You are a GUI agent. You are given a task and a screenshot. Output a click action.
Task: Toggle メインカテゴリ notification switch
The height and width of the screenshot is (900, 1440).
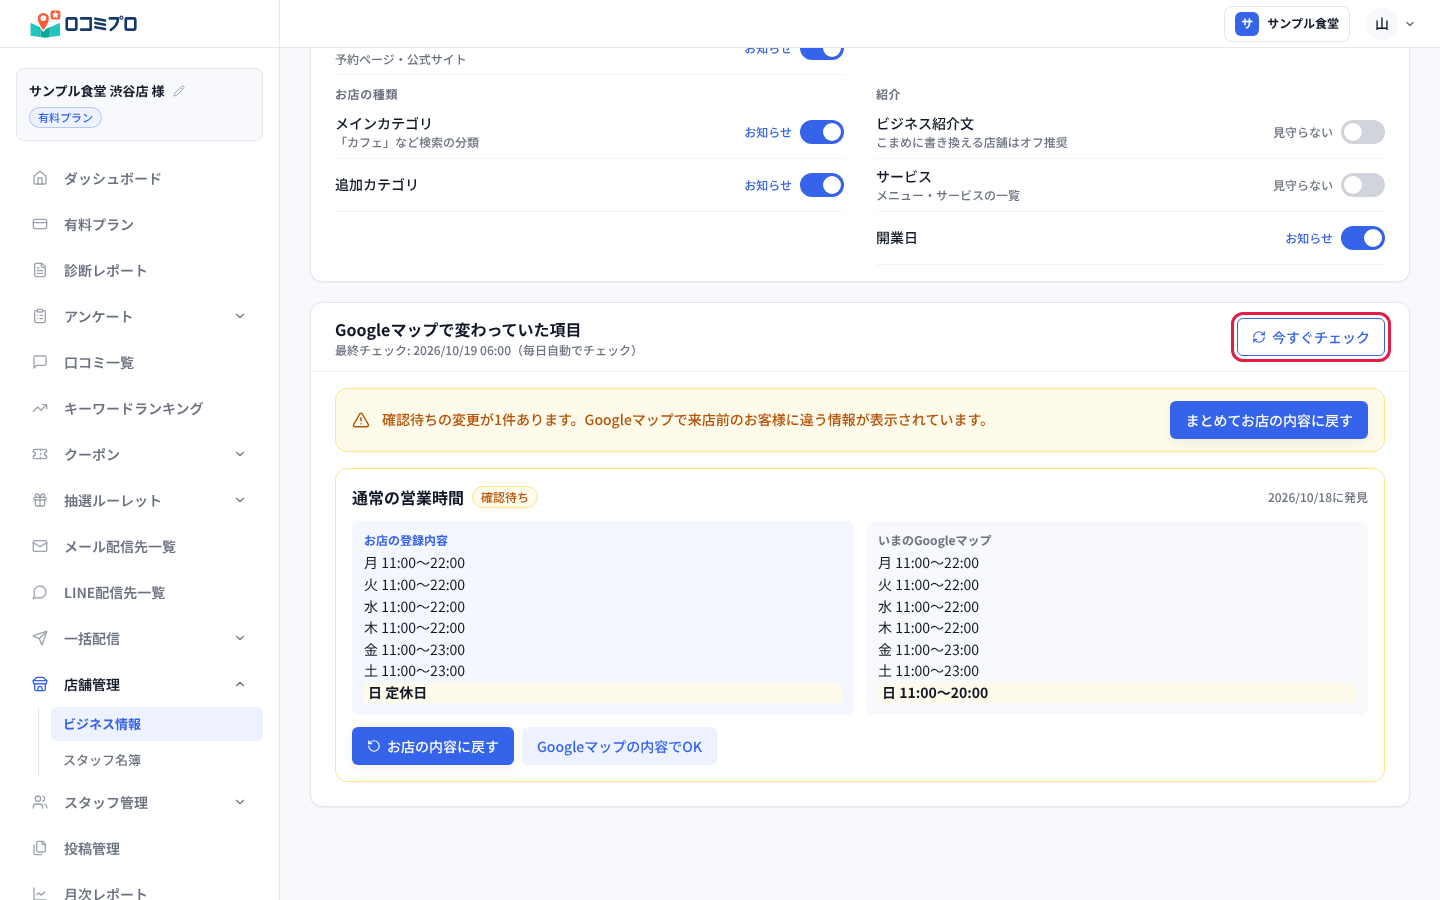click(822, 132)
